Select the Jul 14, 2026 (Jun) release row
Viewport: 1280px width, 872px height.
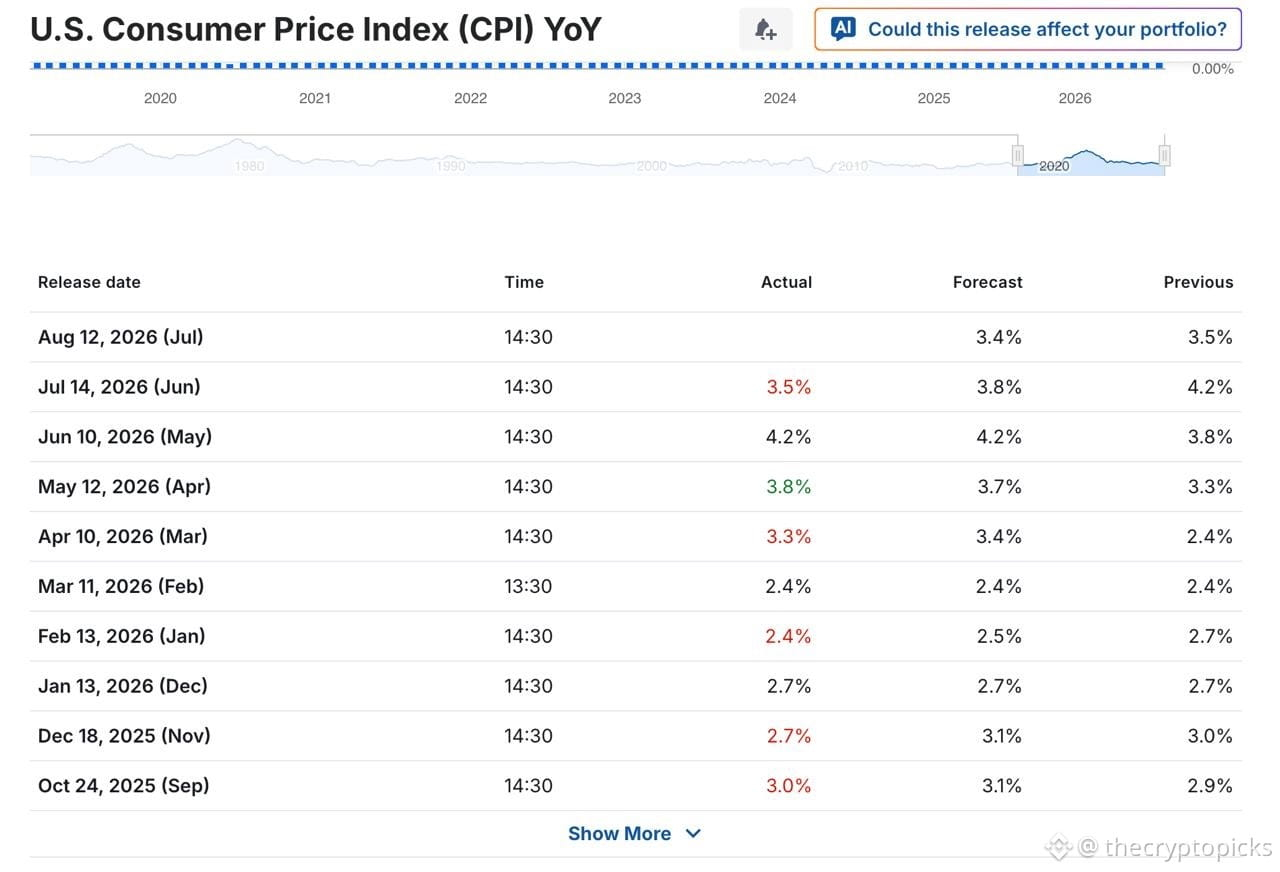636,387
